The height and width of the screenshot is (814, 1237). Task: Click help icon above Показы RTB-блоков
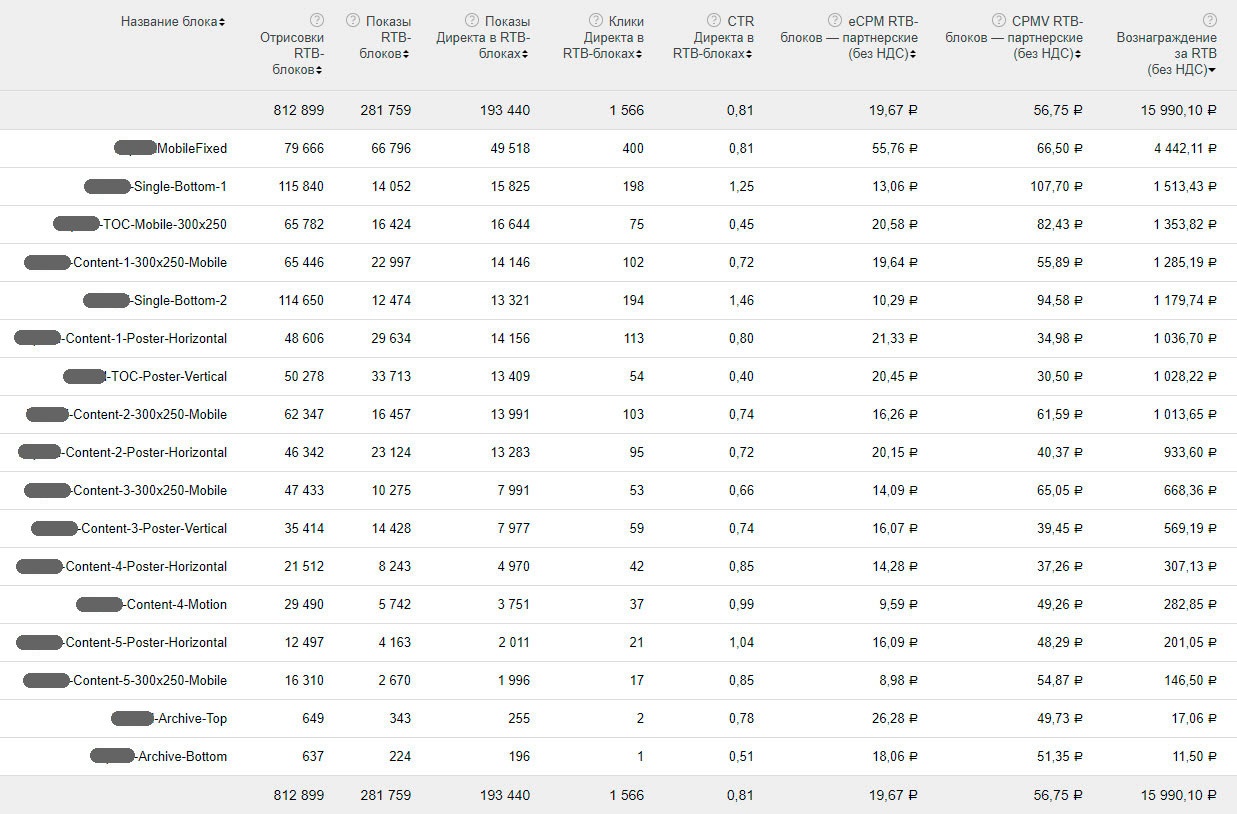[x=352, y=20]
